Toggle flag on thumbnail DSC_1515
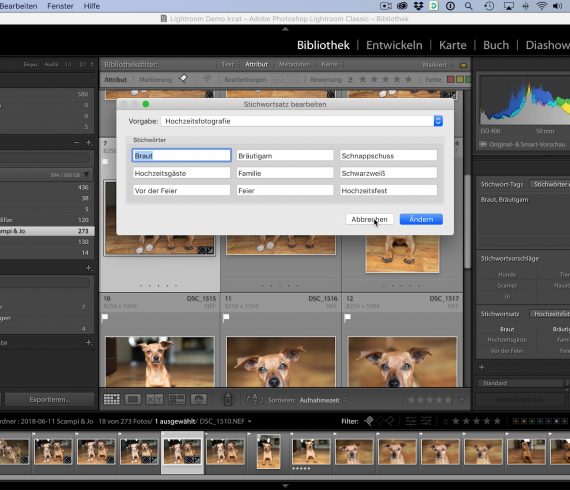 coord(105,317)
